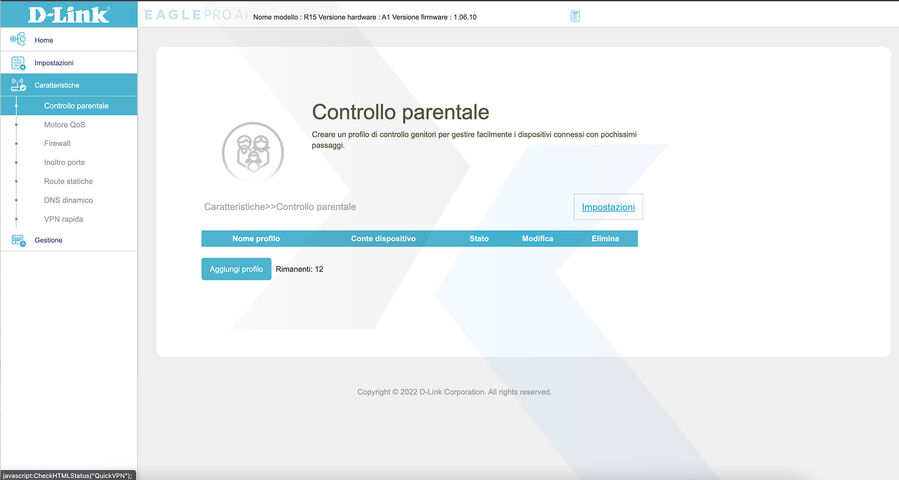Click the parental control family icon
This screenshot has width=899, height=480.
click(252, 152)
